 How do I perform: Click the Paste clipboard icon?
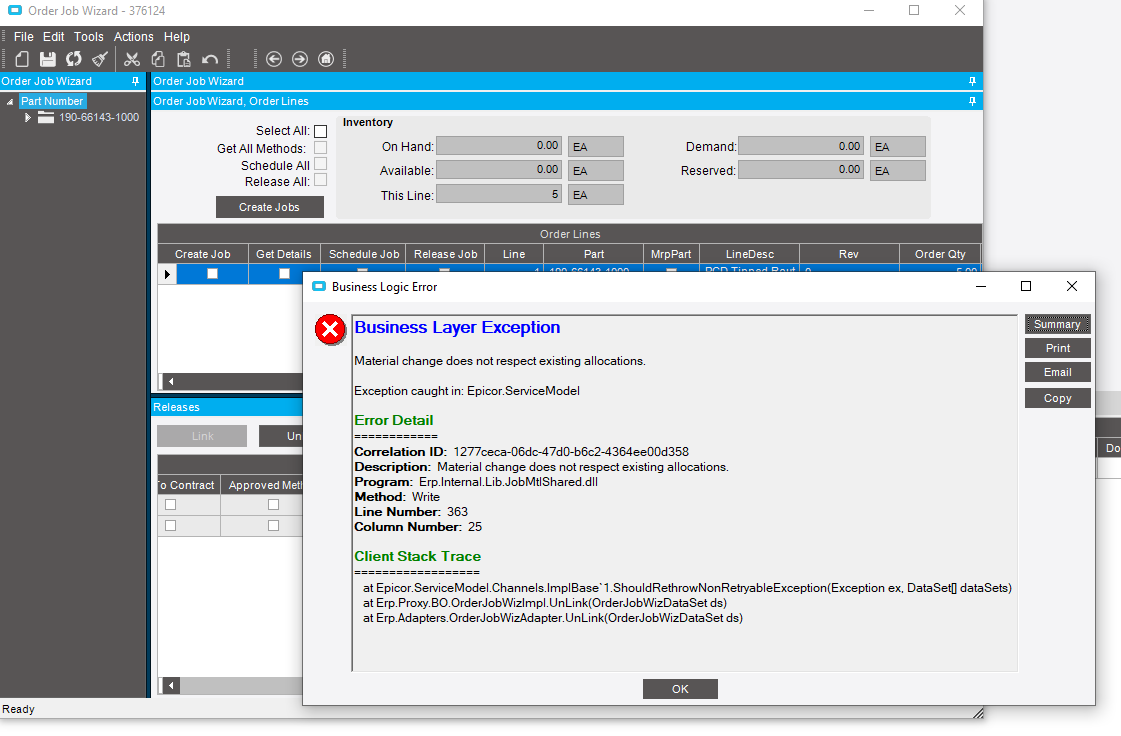click(x=184, y=59)
